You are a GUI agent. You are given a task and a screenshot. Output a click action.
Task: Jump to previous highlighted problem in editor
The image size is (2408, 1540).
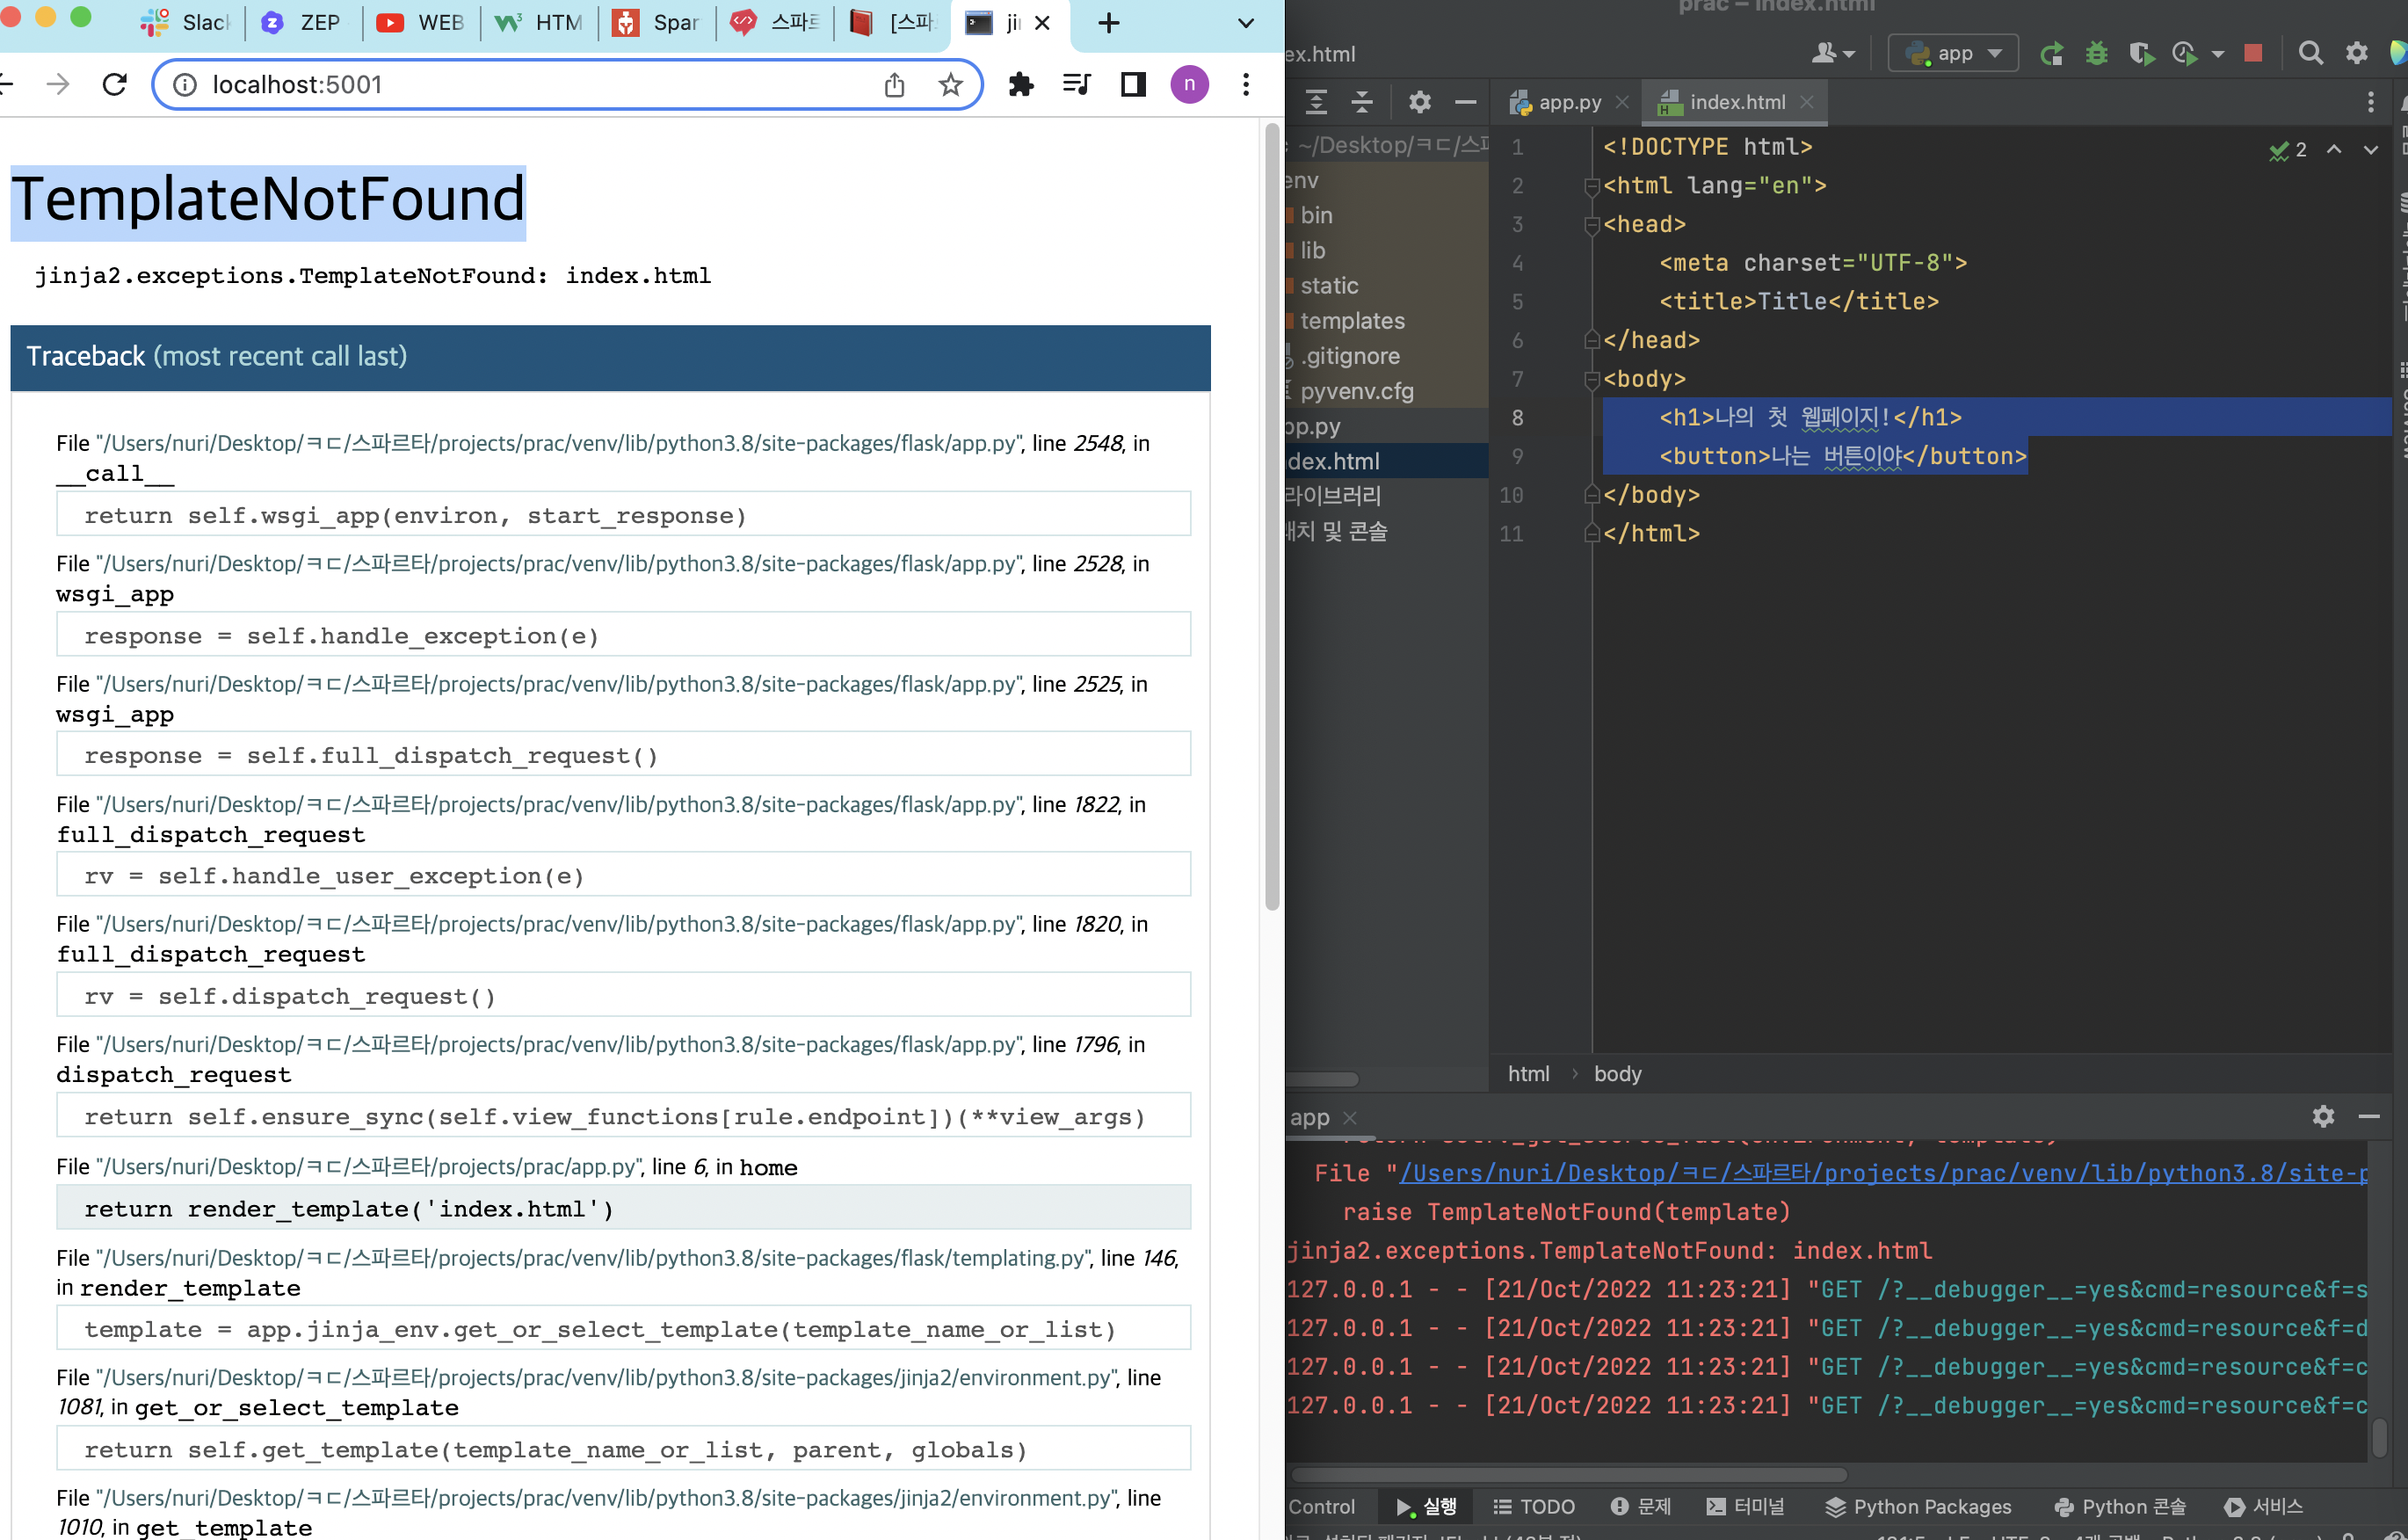point(2334,150)
